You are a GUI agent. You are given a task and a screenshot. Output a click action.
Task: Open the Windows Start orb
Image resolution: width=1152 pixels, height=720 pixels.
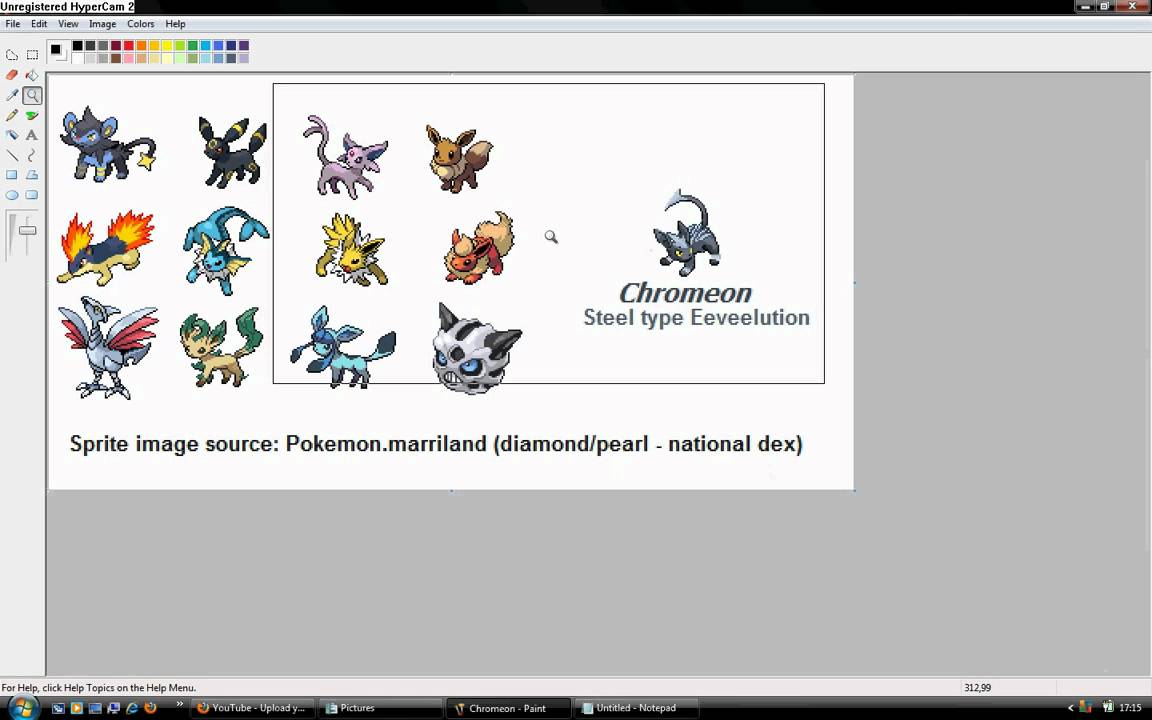[x=23, y=708]
